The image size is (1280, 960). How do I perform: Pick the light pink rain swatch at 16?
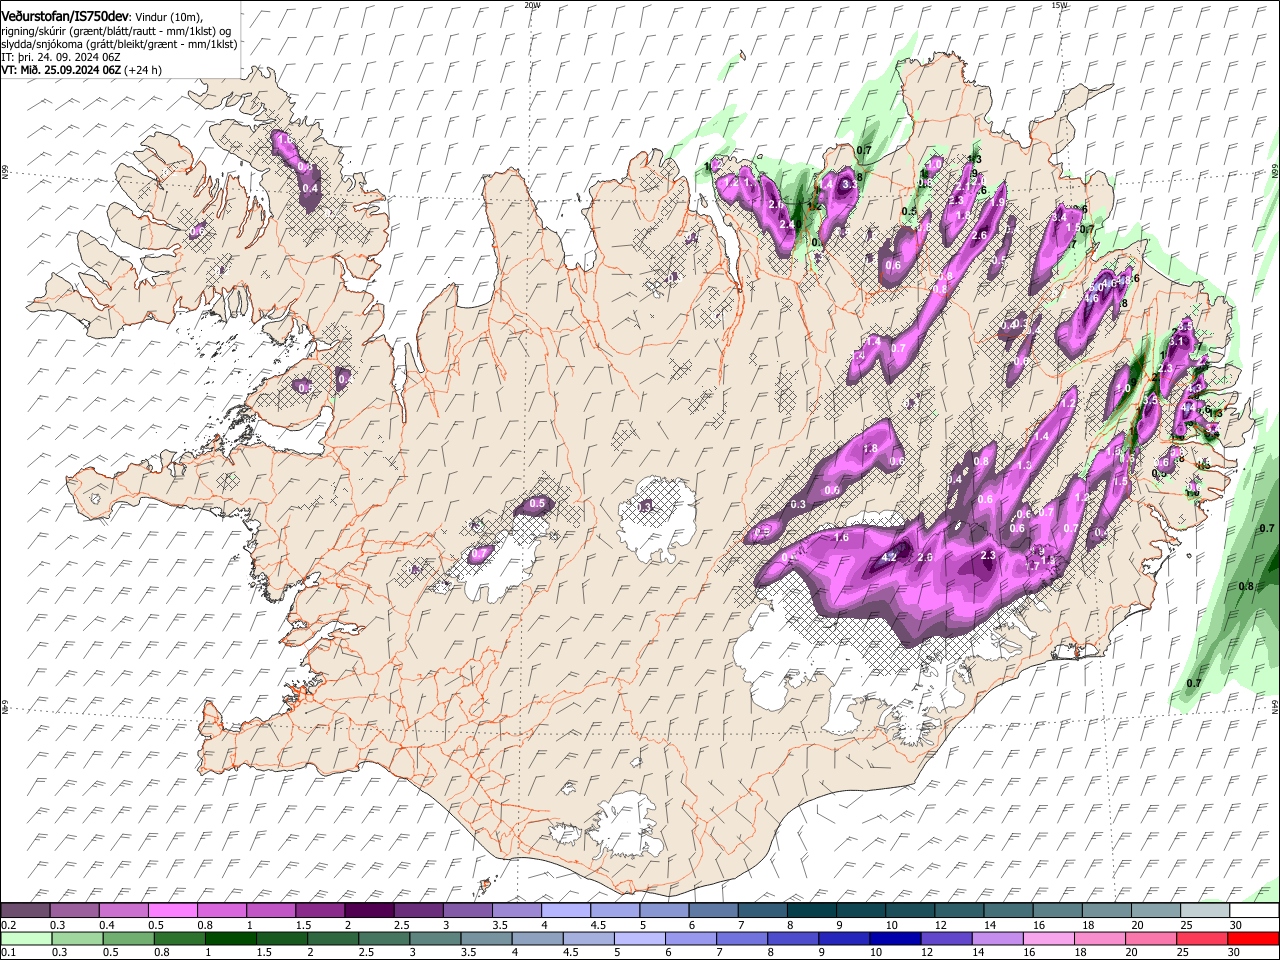click(1048, 938)
